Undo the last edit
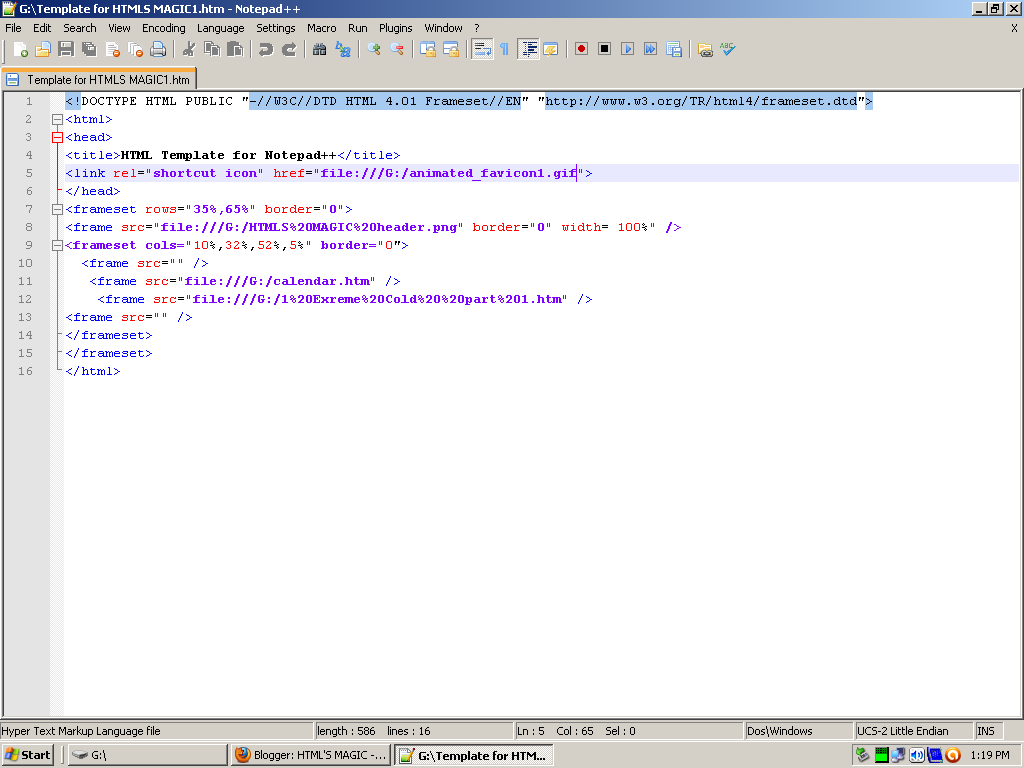 [x=268, y=48]
